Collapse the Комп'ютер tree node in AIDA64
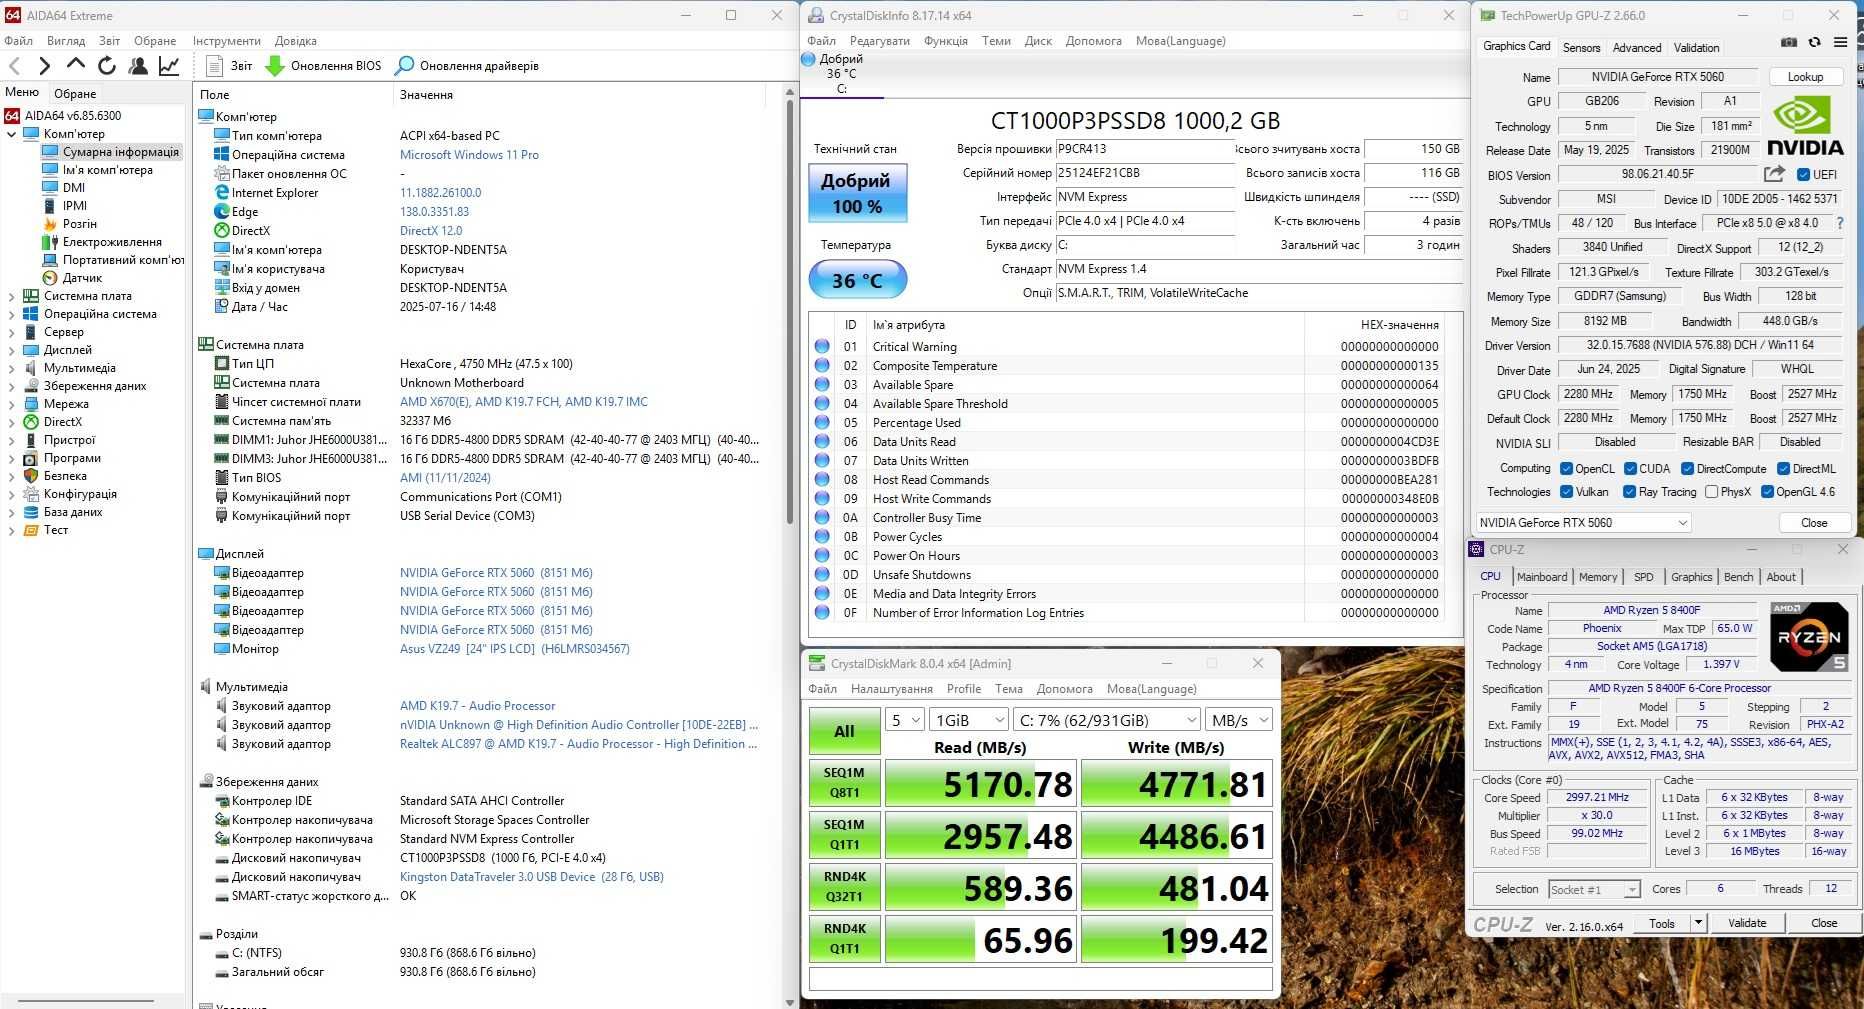This screenshot has height=1009, width=1864. click(11, 134)
